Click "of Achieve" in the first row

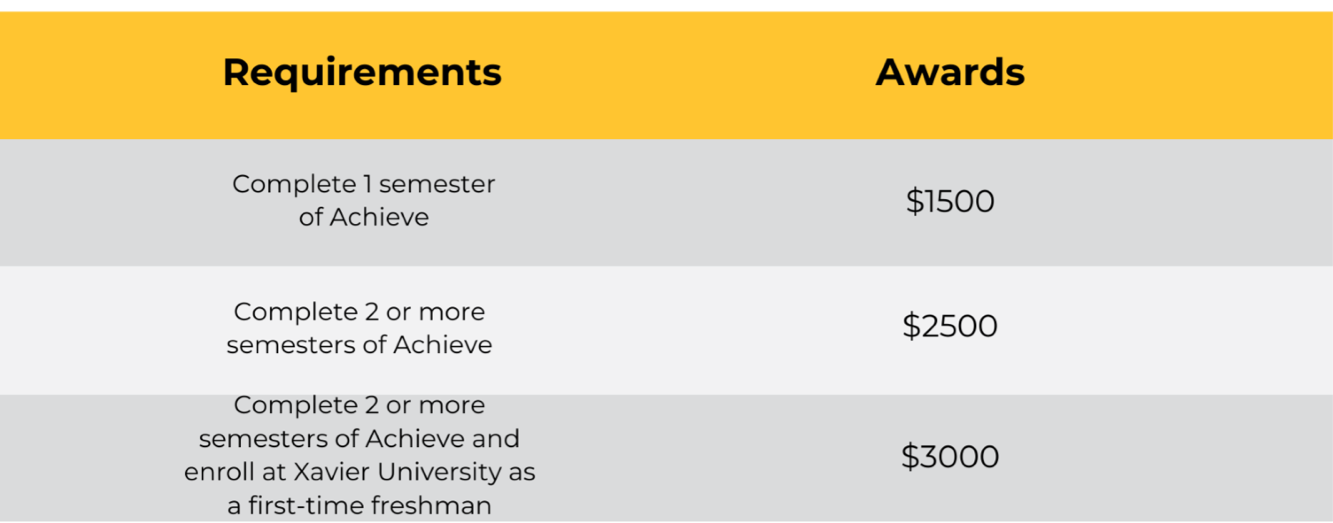click(x=364, y=217)
